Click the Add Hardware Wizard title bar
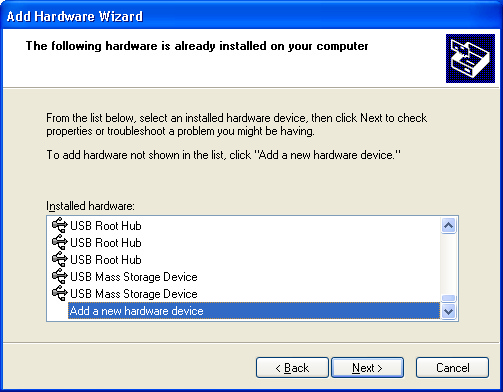 point(251,16)
